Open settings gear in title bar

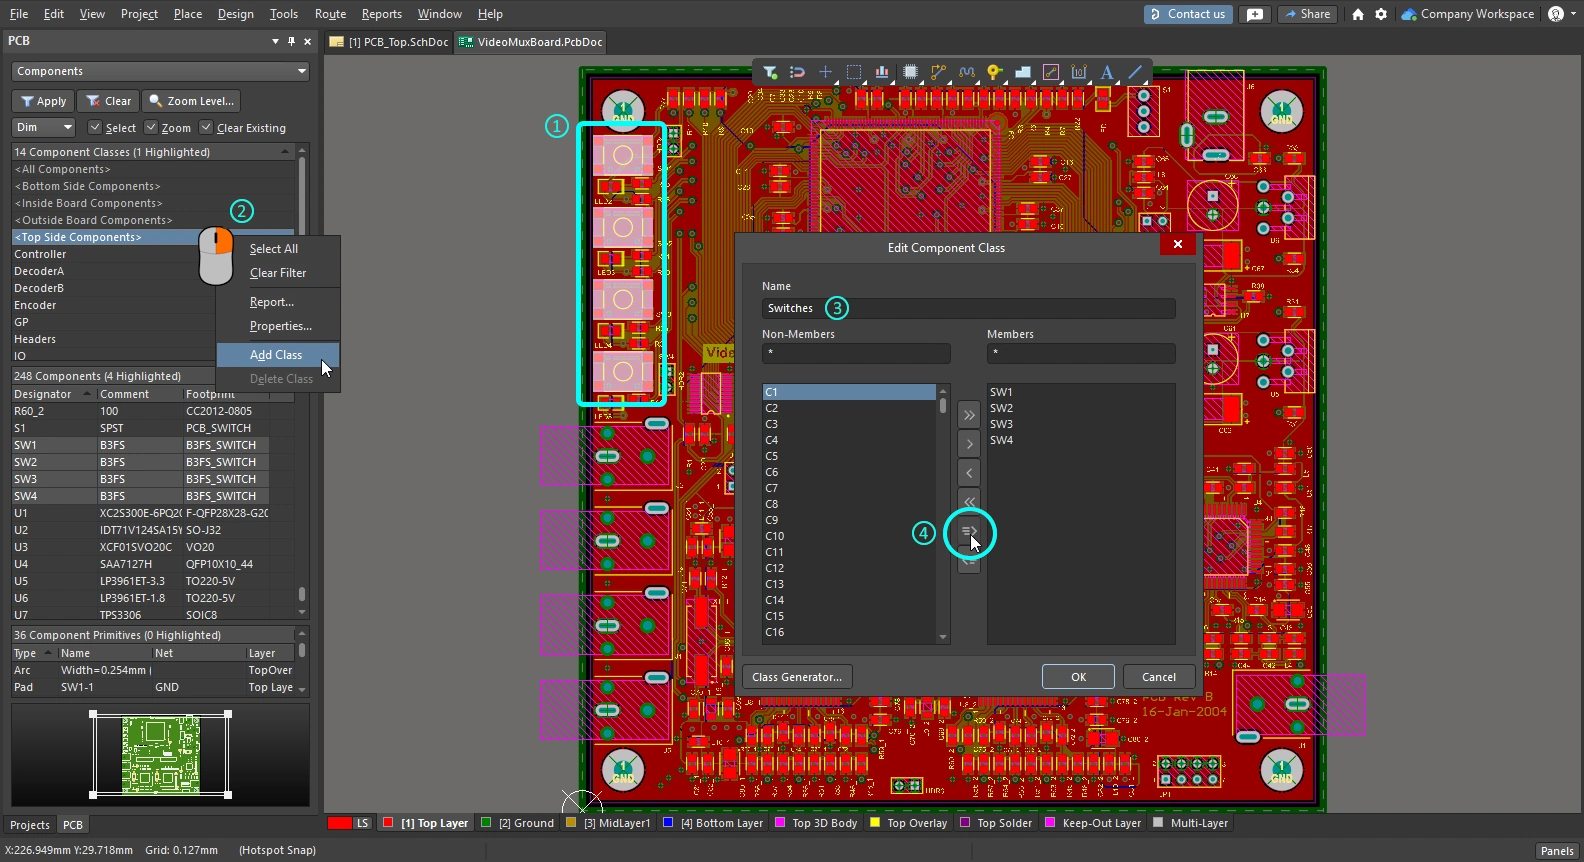click(x=1381, y=14)
